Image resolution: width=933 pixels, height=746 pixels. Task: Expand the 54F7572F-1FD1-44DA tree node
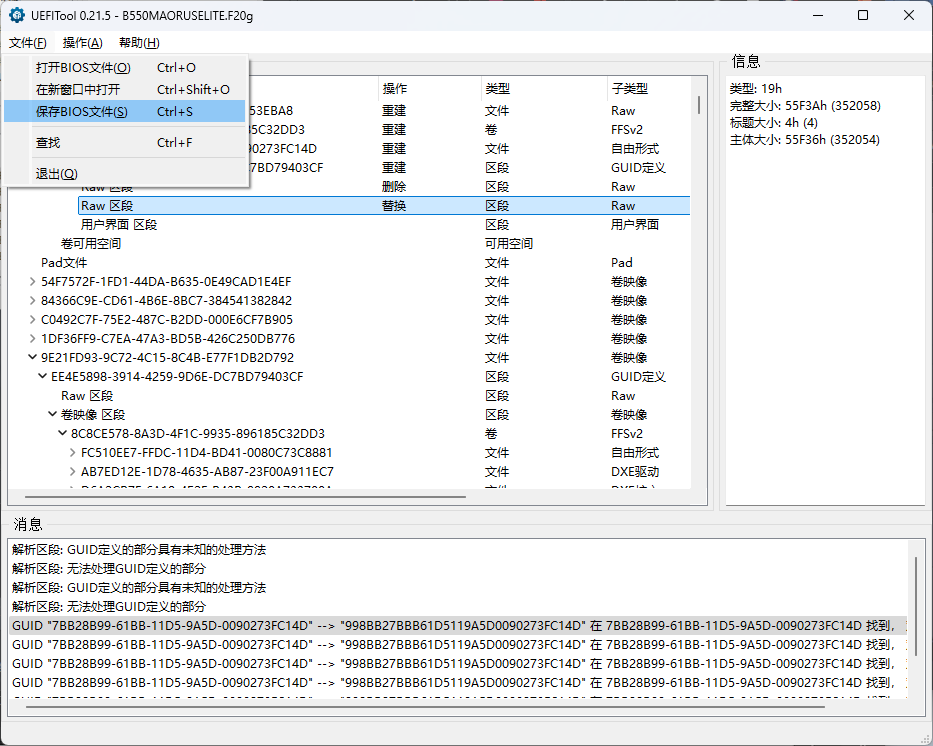(33, 282)
